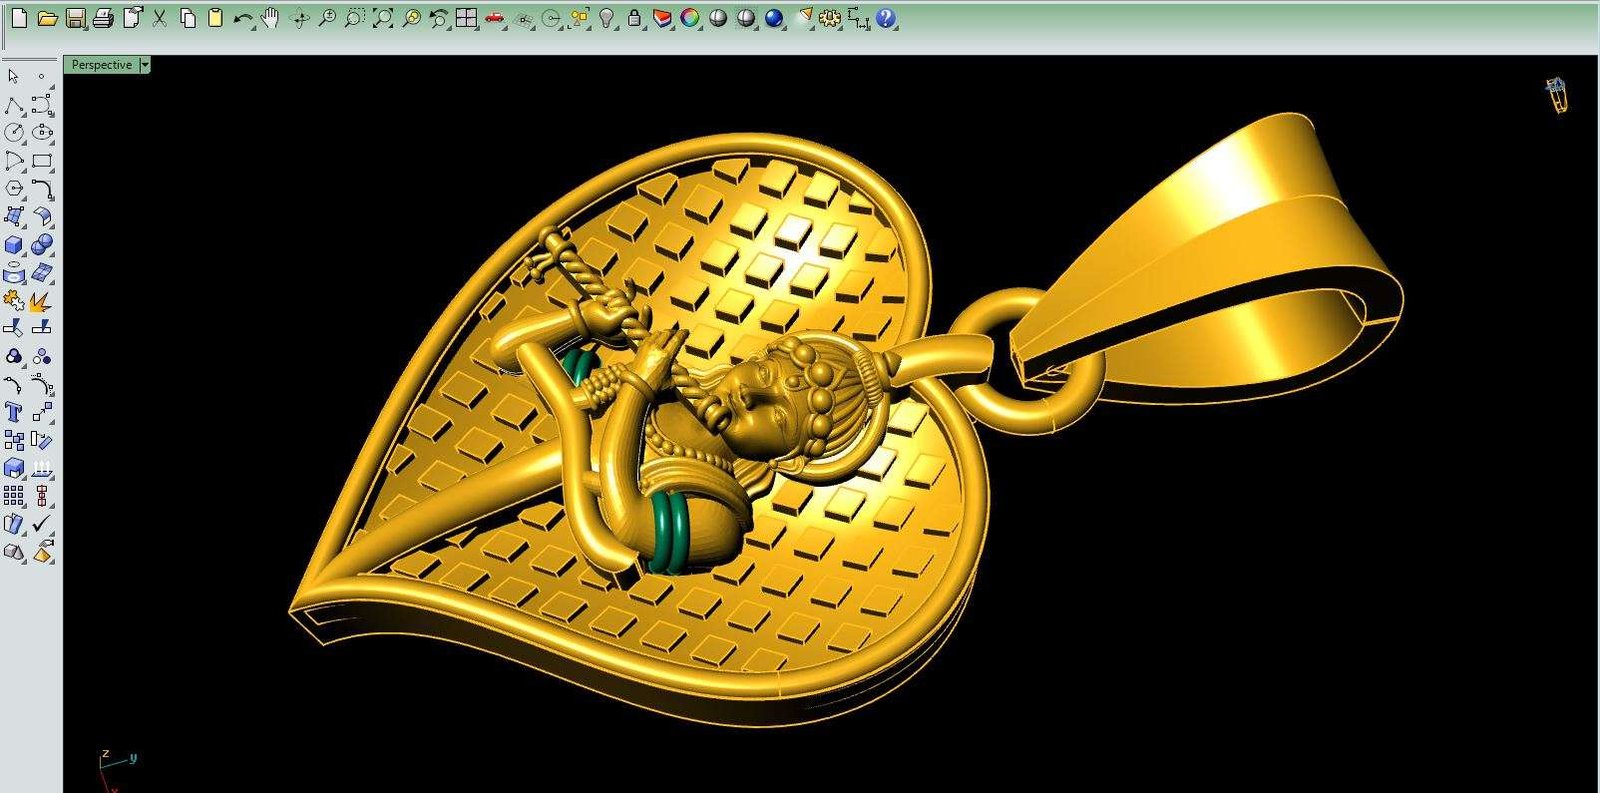Click the New document icon
Viewport: 1600px width, 793px height.
19,18
